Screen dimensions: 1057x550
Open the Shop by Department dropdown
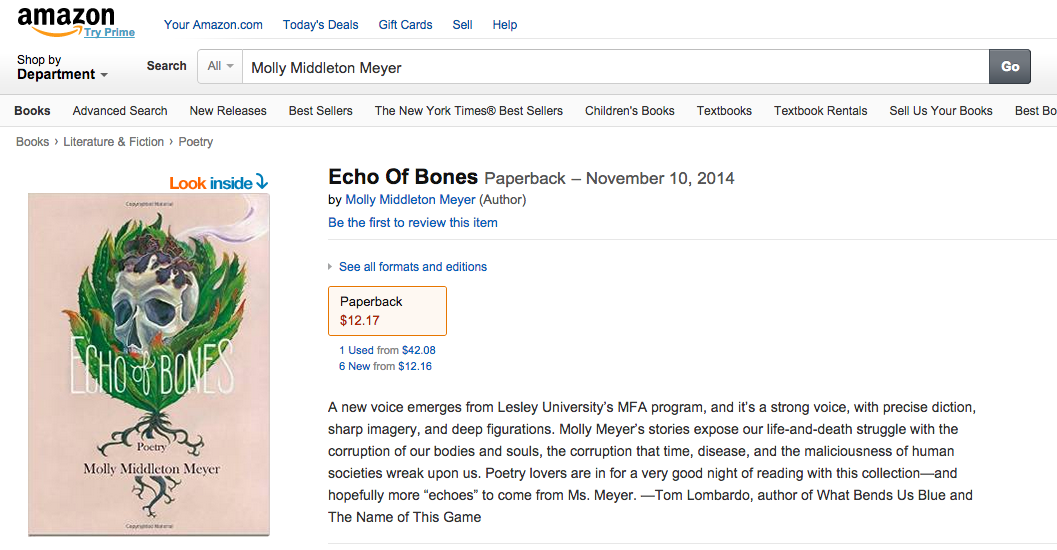(62, 68)
